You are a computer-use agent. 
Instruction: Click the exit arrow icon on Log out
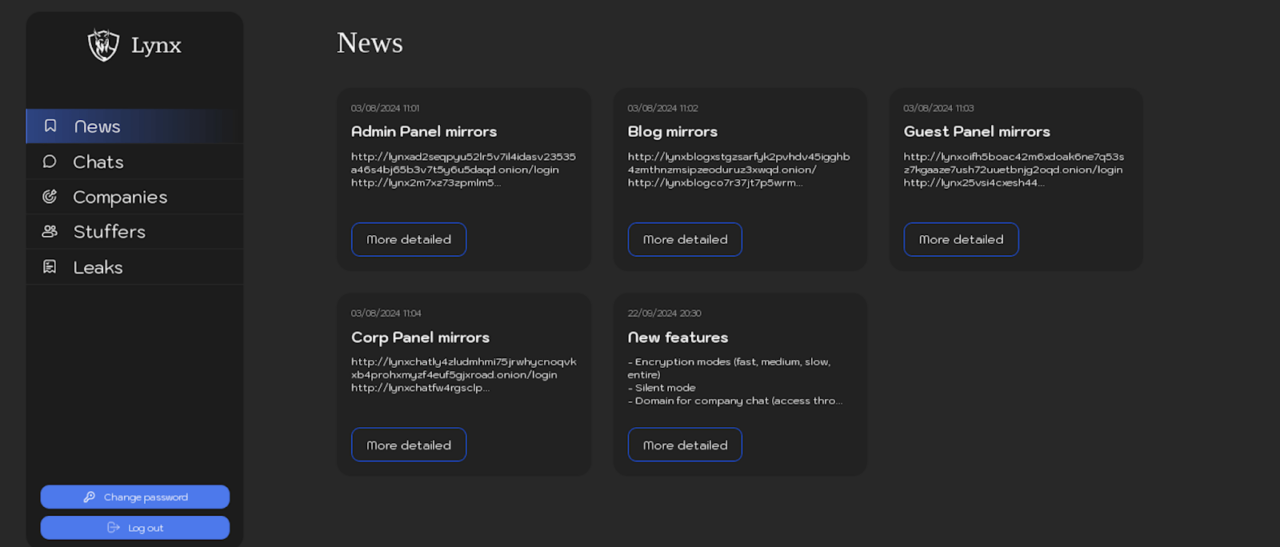point(113,528)
